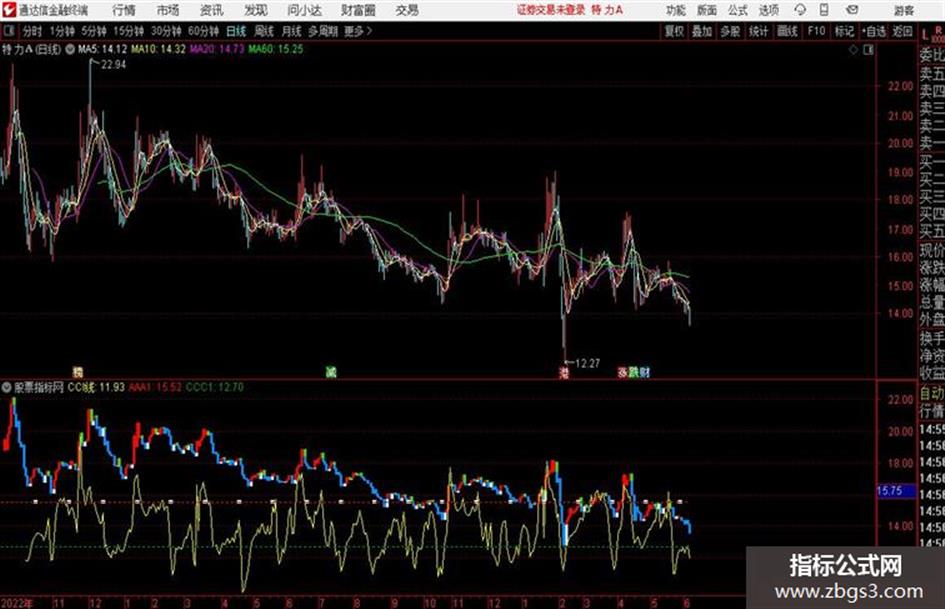Switch to 15分钟 chart period
Viewport: 945px width, 609px height.
pos(129,31)
